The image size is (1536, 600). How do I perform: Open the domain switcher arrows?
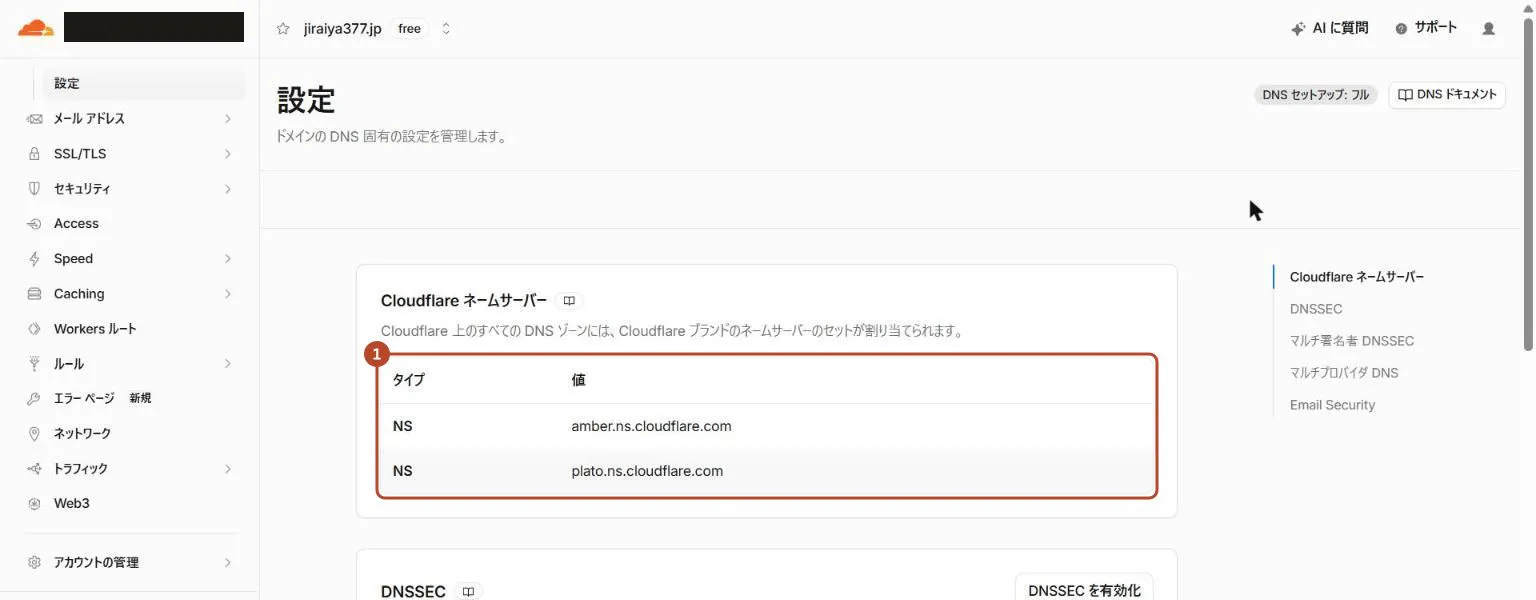[x=446, y=28]
